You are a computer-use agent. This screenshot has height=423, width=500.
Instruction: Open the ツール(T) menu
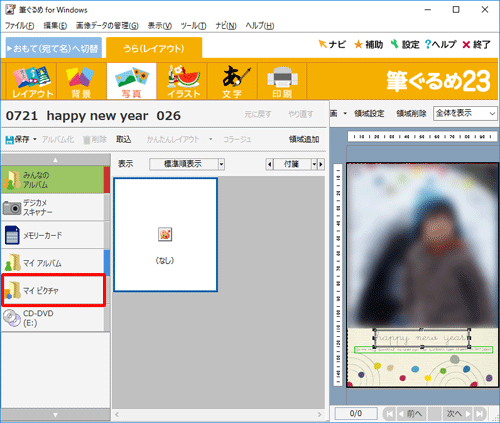point(193,26)
